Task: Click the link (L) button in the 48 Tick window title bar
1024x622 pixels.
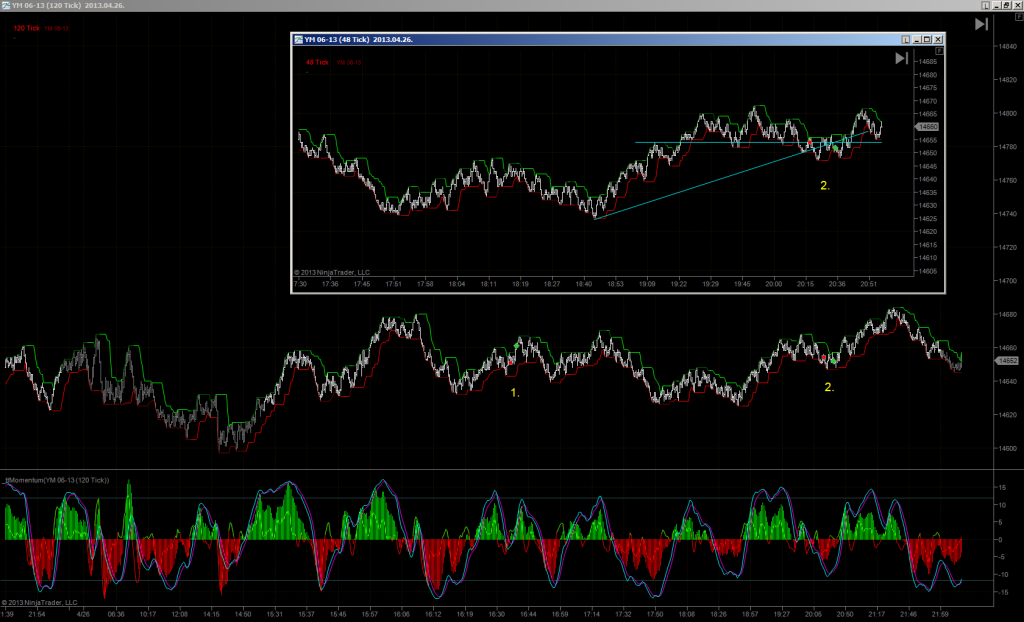Action: coord(905,39)
